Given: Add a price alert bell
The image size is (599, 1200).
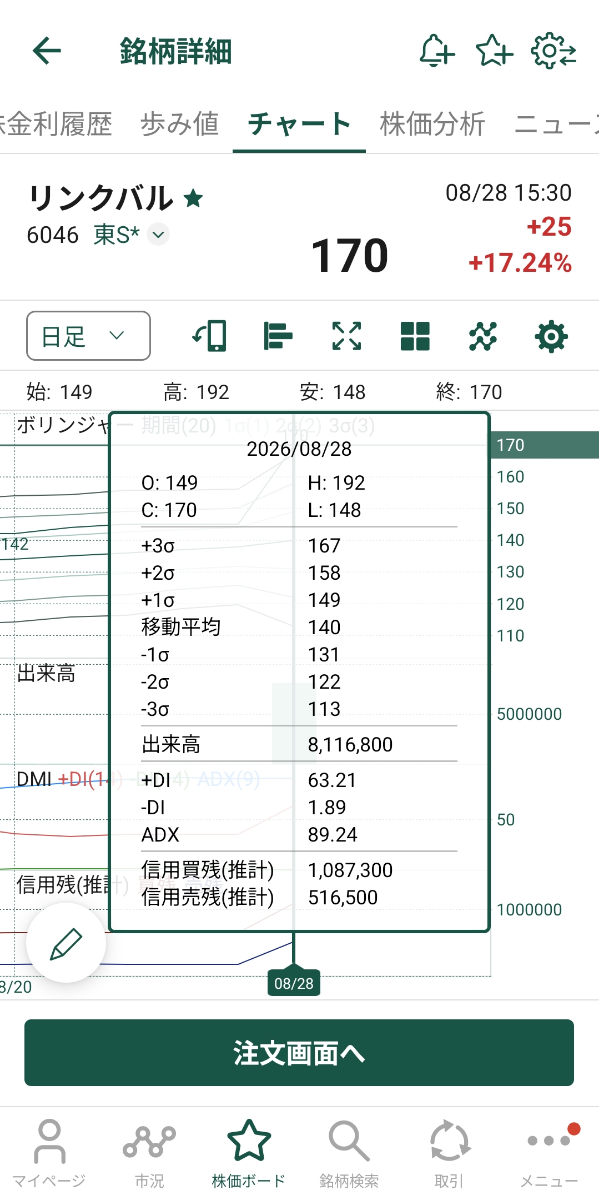Looking at the screenshot, I should [x=436, y=51].
